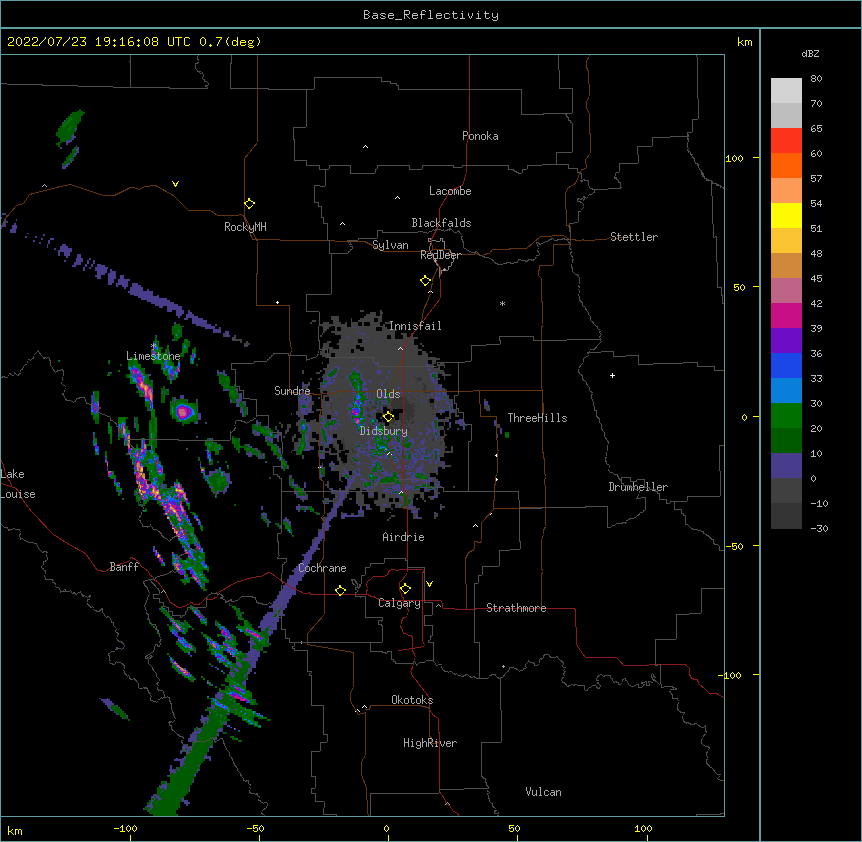Click the Olds town label

click(x=388, y=394)
